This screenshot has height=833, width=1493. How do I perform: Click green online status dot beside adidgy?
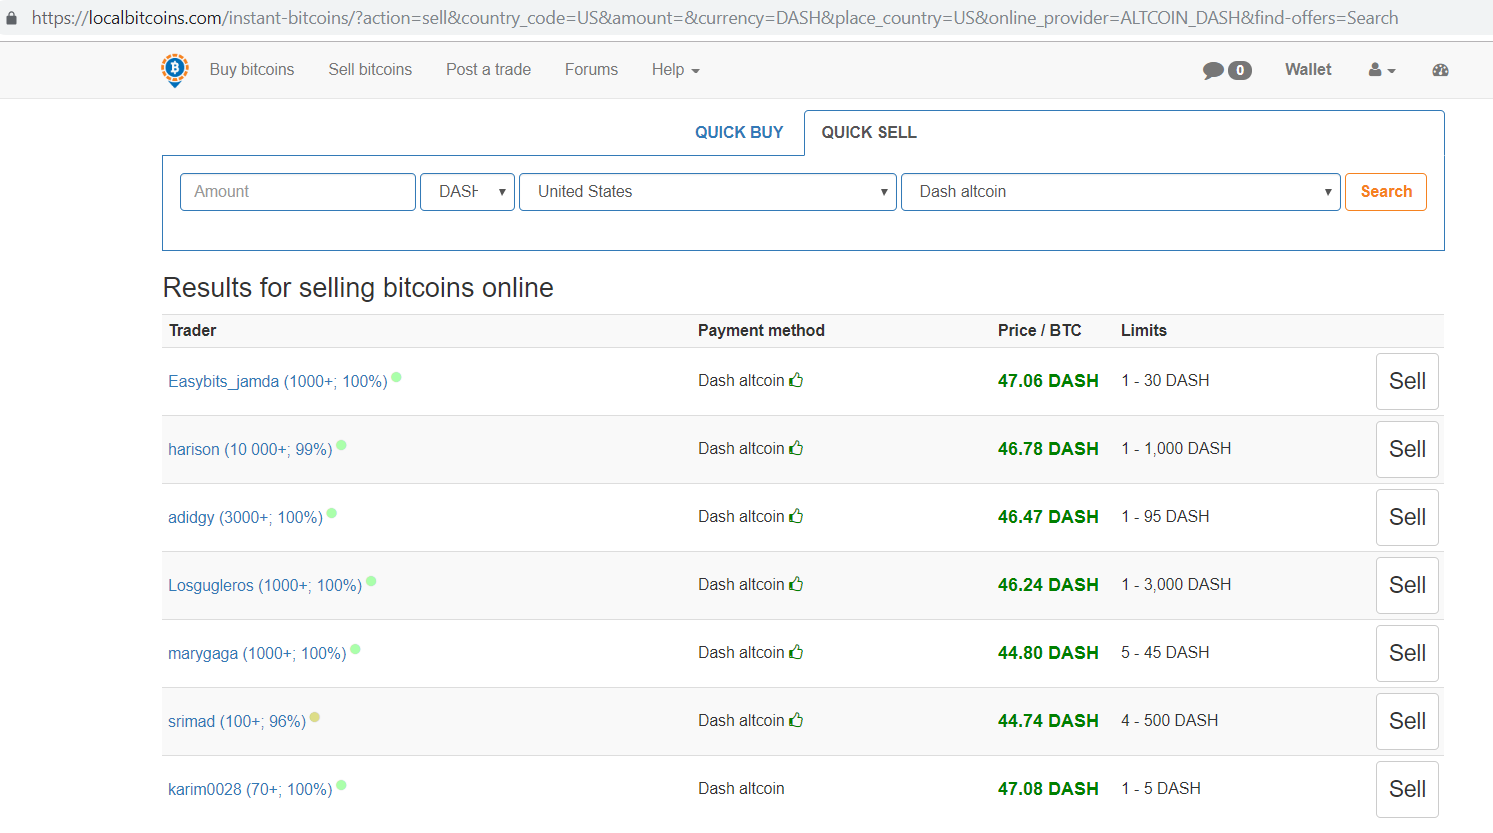[332, 513]
